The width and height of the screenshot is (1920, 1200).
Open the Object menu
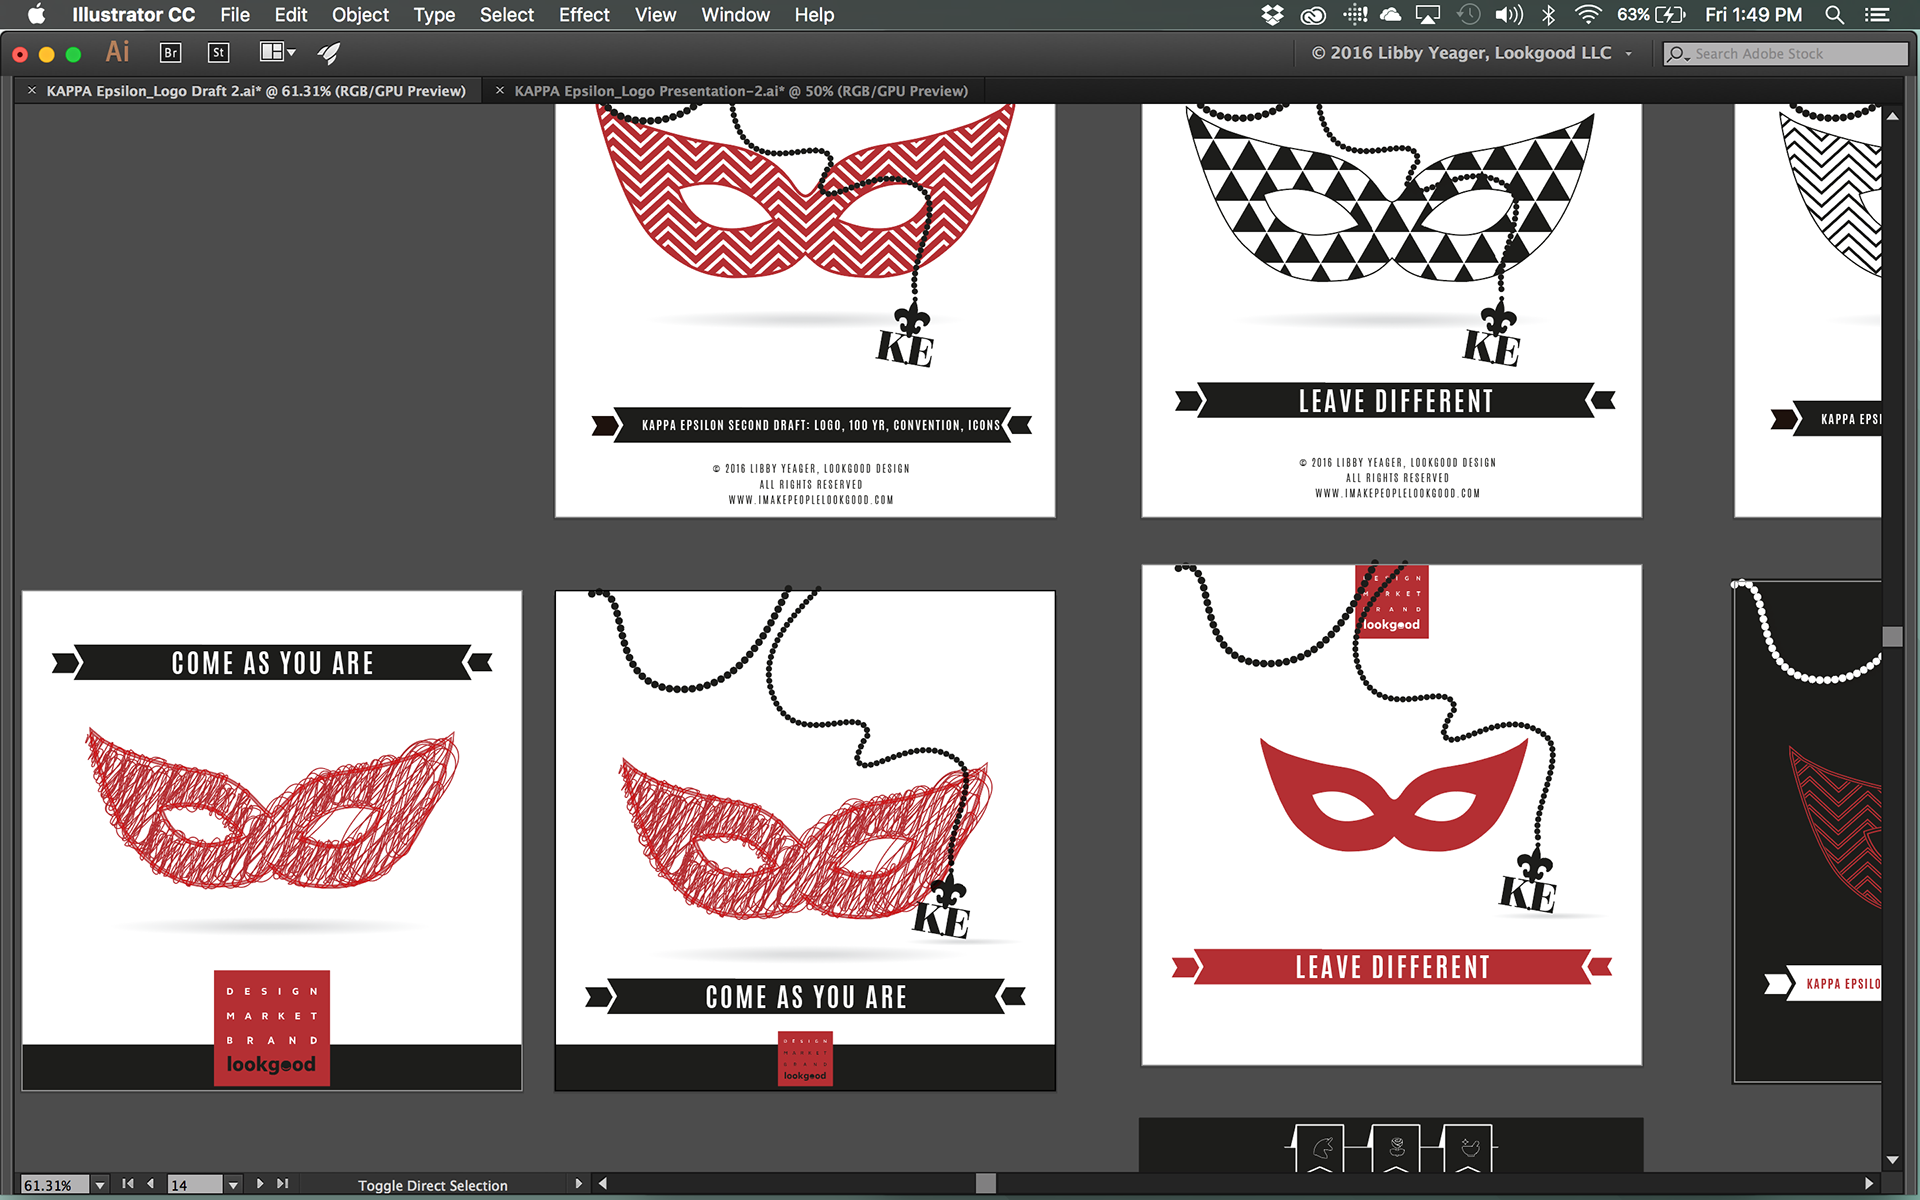coord(360,15)
